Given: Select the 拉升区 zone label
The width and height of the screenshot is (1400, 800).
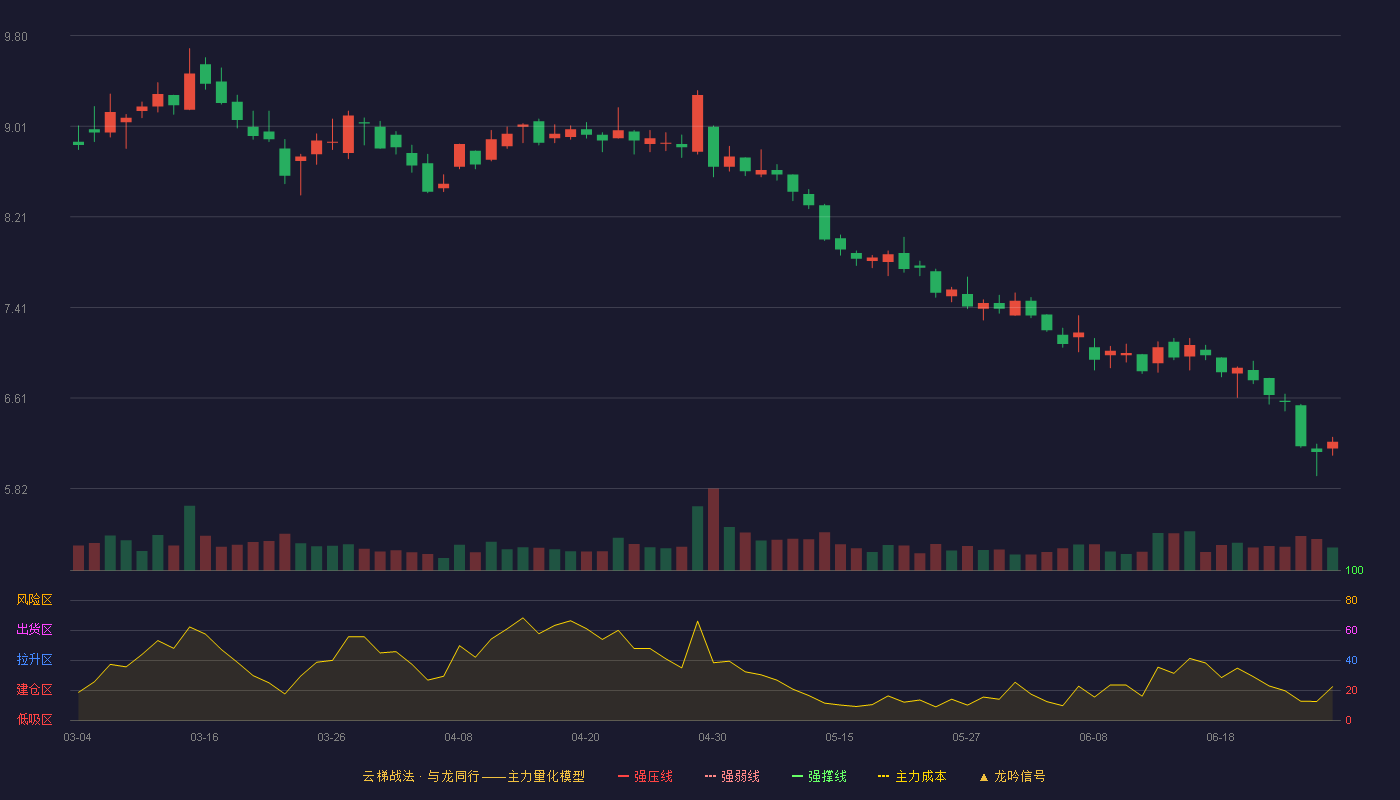Looking at the screenshot, I should click(x=34, y=660).
